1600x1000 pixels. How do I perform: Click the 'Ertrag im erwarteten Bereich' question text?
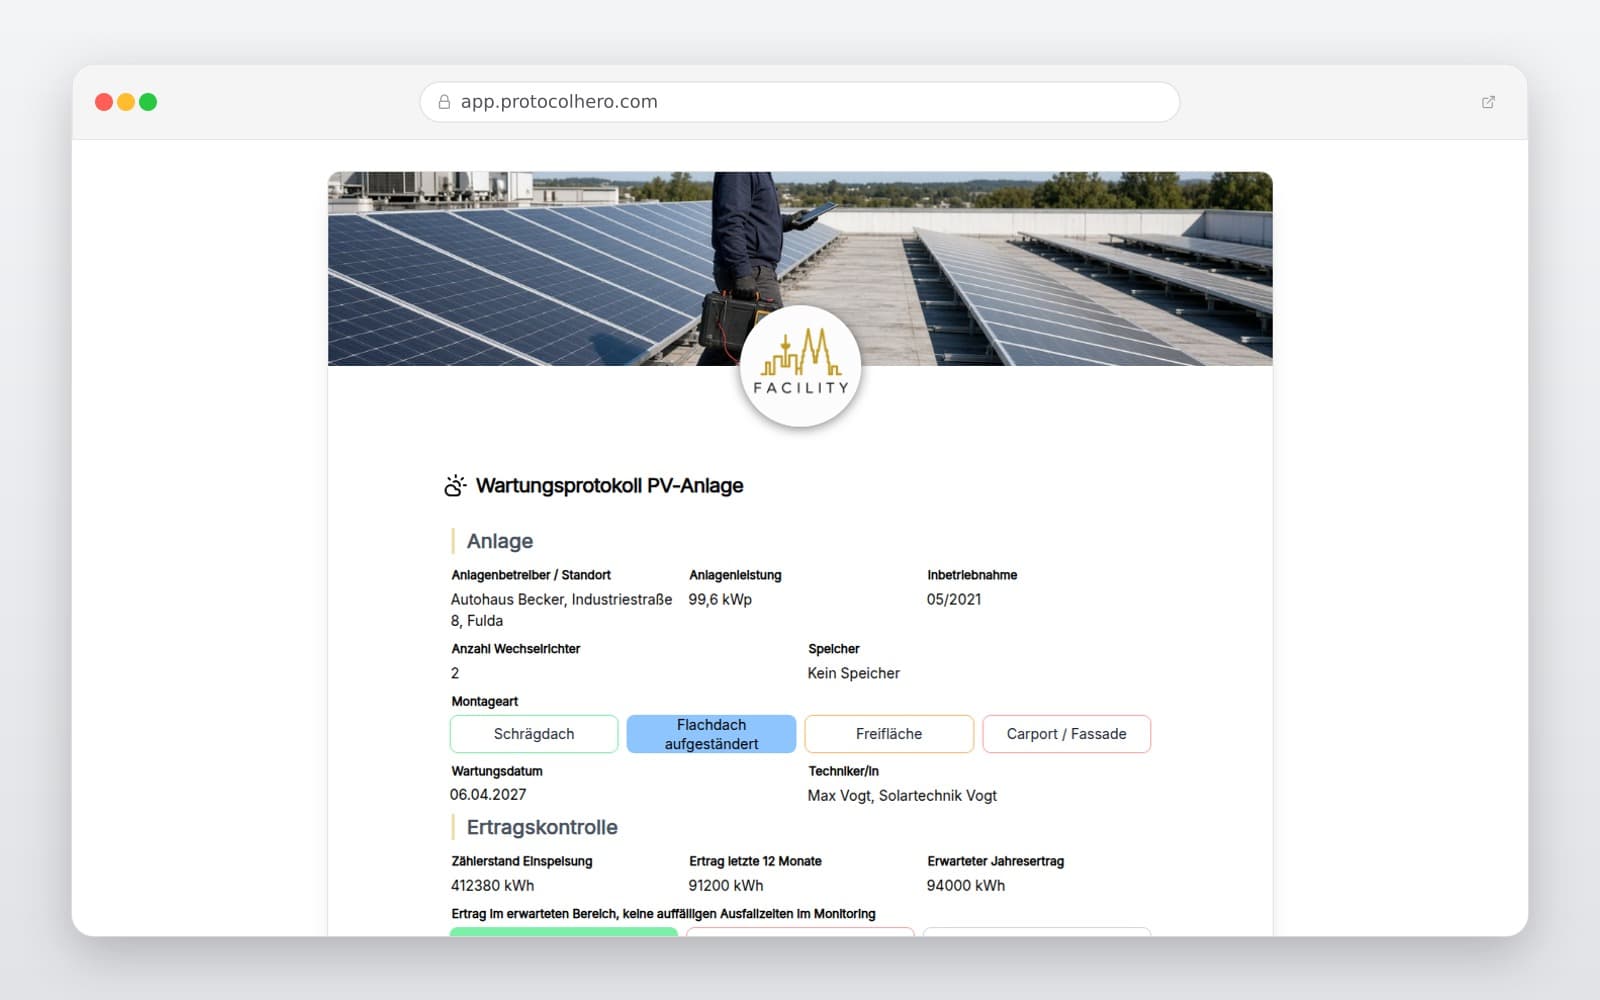(x=663, y=914)
